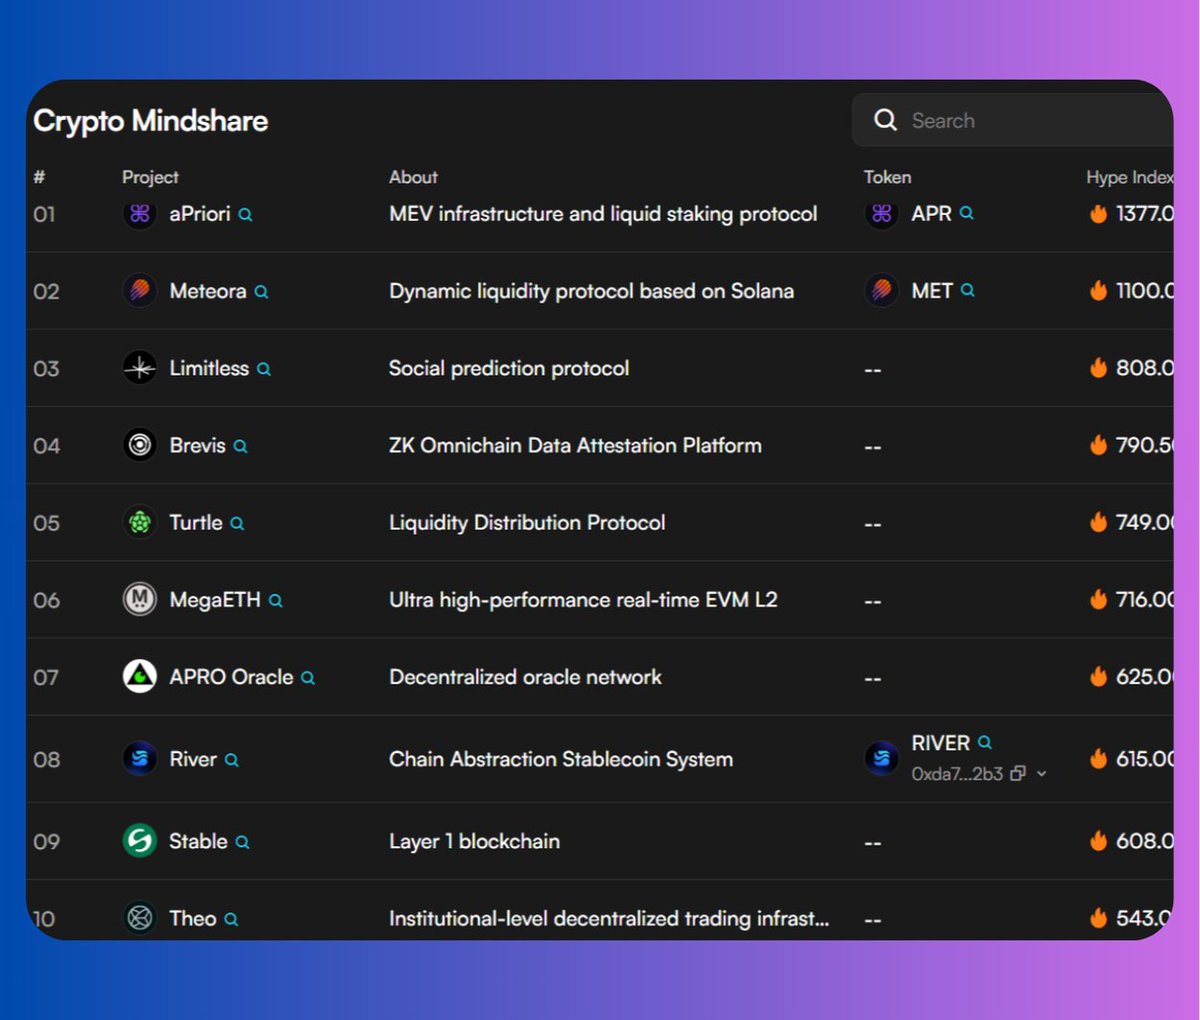The image size is (1200, 1020).
Task: Click the flame icon in River row
Action: pos(1099,759)
